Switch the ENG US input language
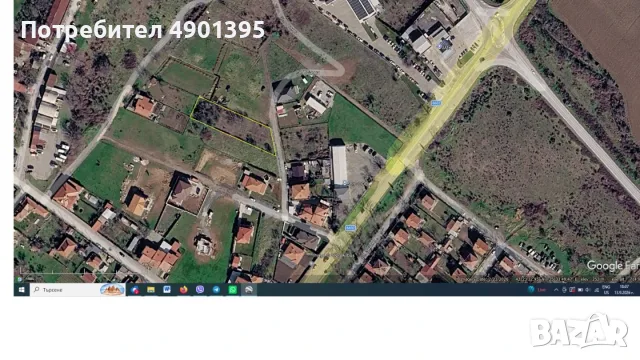The width and height of the screenshot is (640, 360). [606, 290]
